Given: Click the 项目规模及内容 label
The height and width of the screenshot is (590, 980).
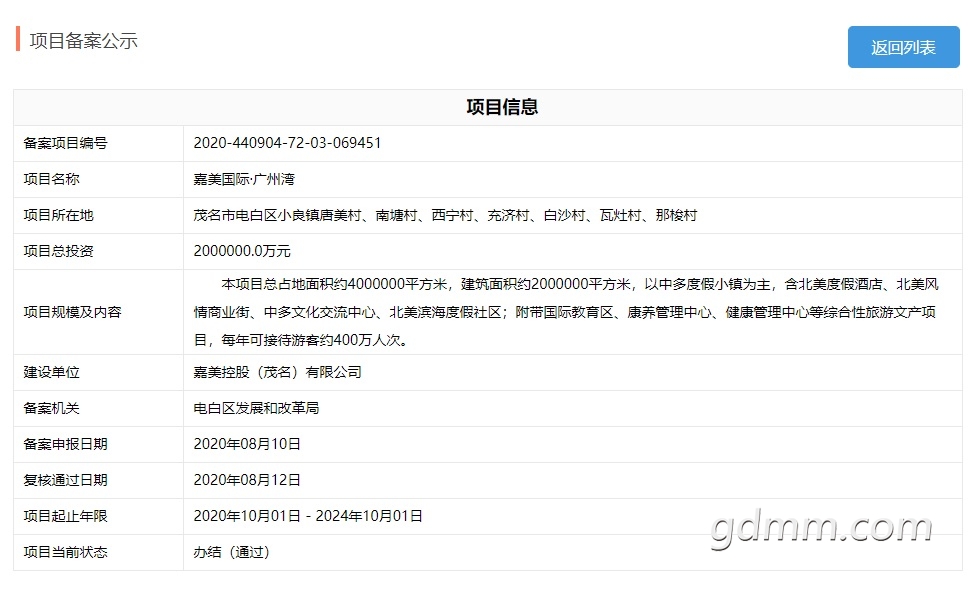Looking at the screenshot, I should [72, 312].
